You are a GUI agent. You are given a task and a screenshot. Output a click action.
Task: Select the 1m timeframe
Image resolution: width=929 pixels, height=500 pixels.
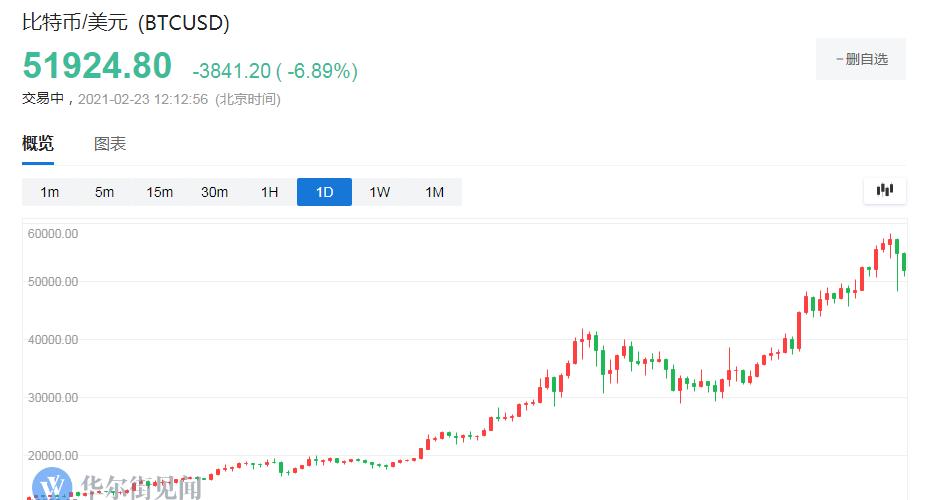point(49,192)
